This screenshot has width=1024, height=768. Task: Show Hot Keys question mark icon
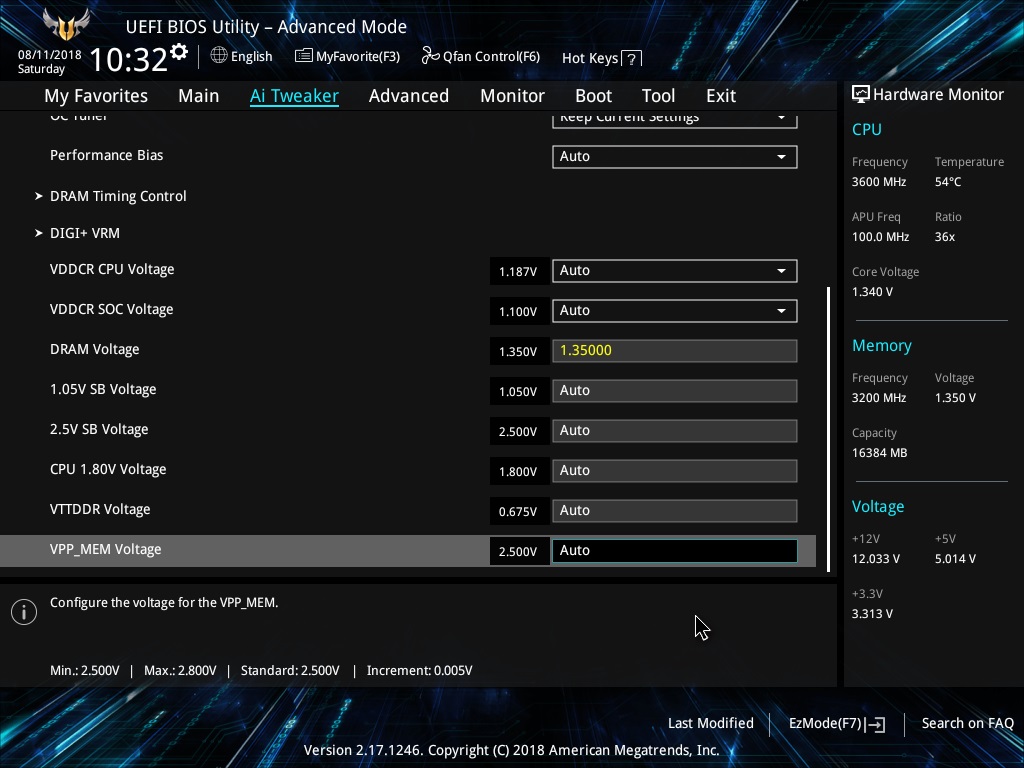coord(632,59)
